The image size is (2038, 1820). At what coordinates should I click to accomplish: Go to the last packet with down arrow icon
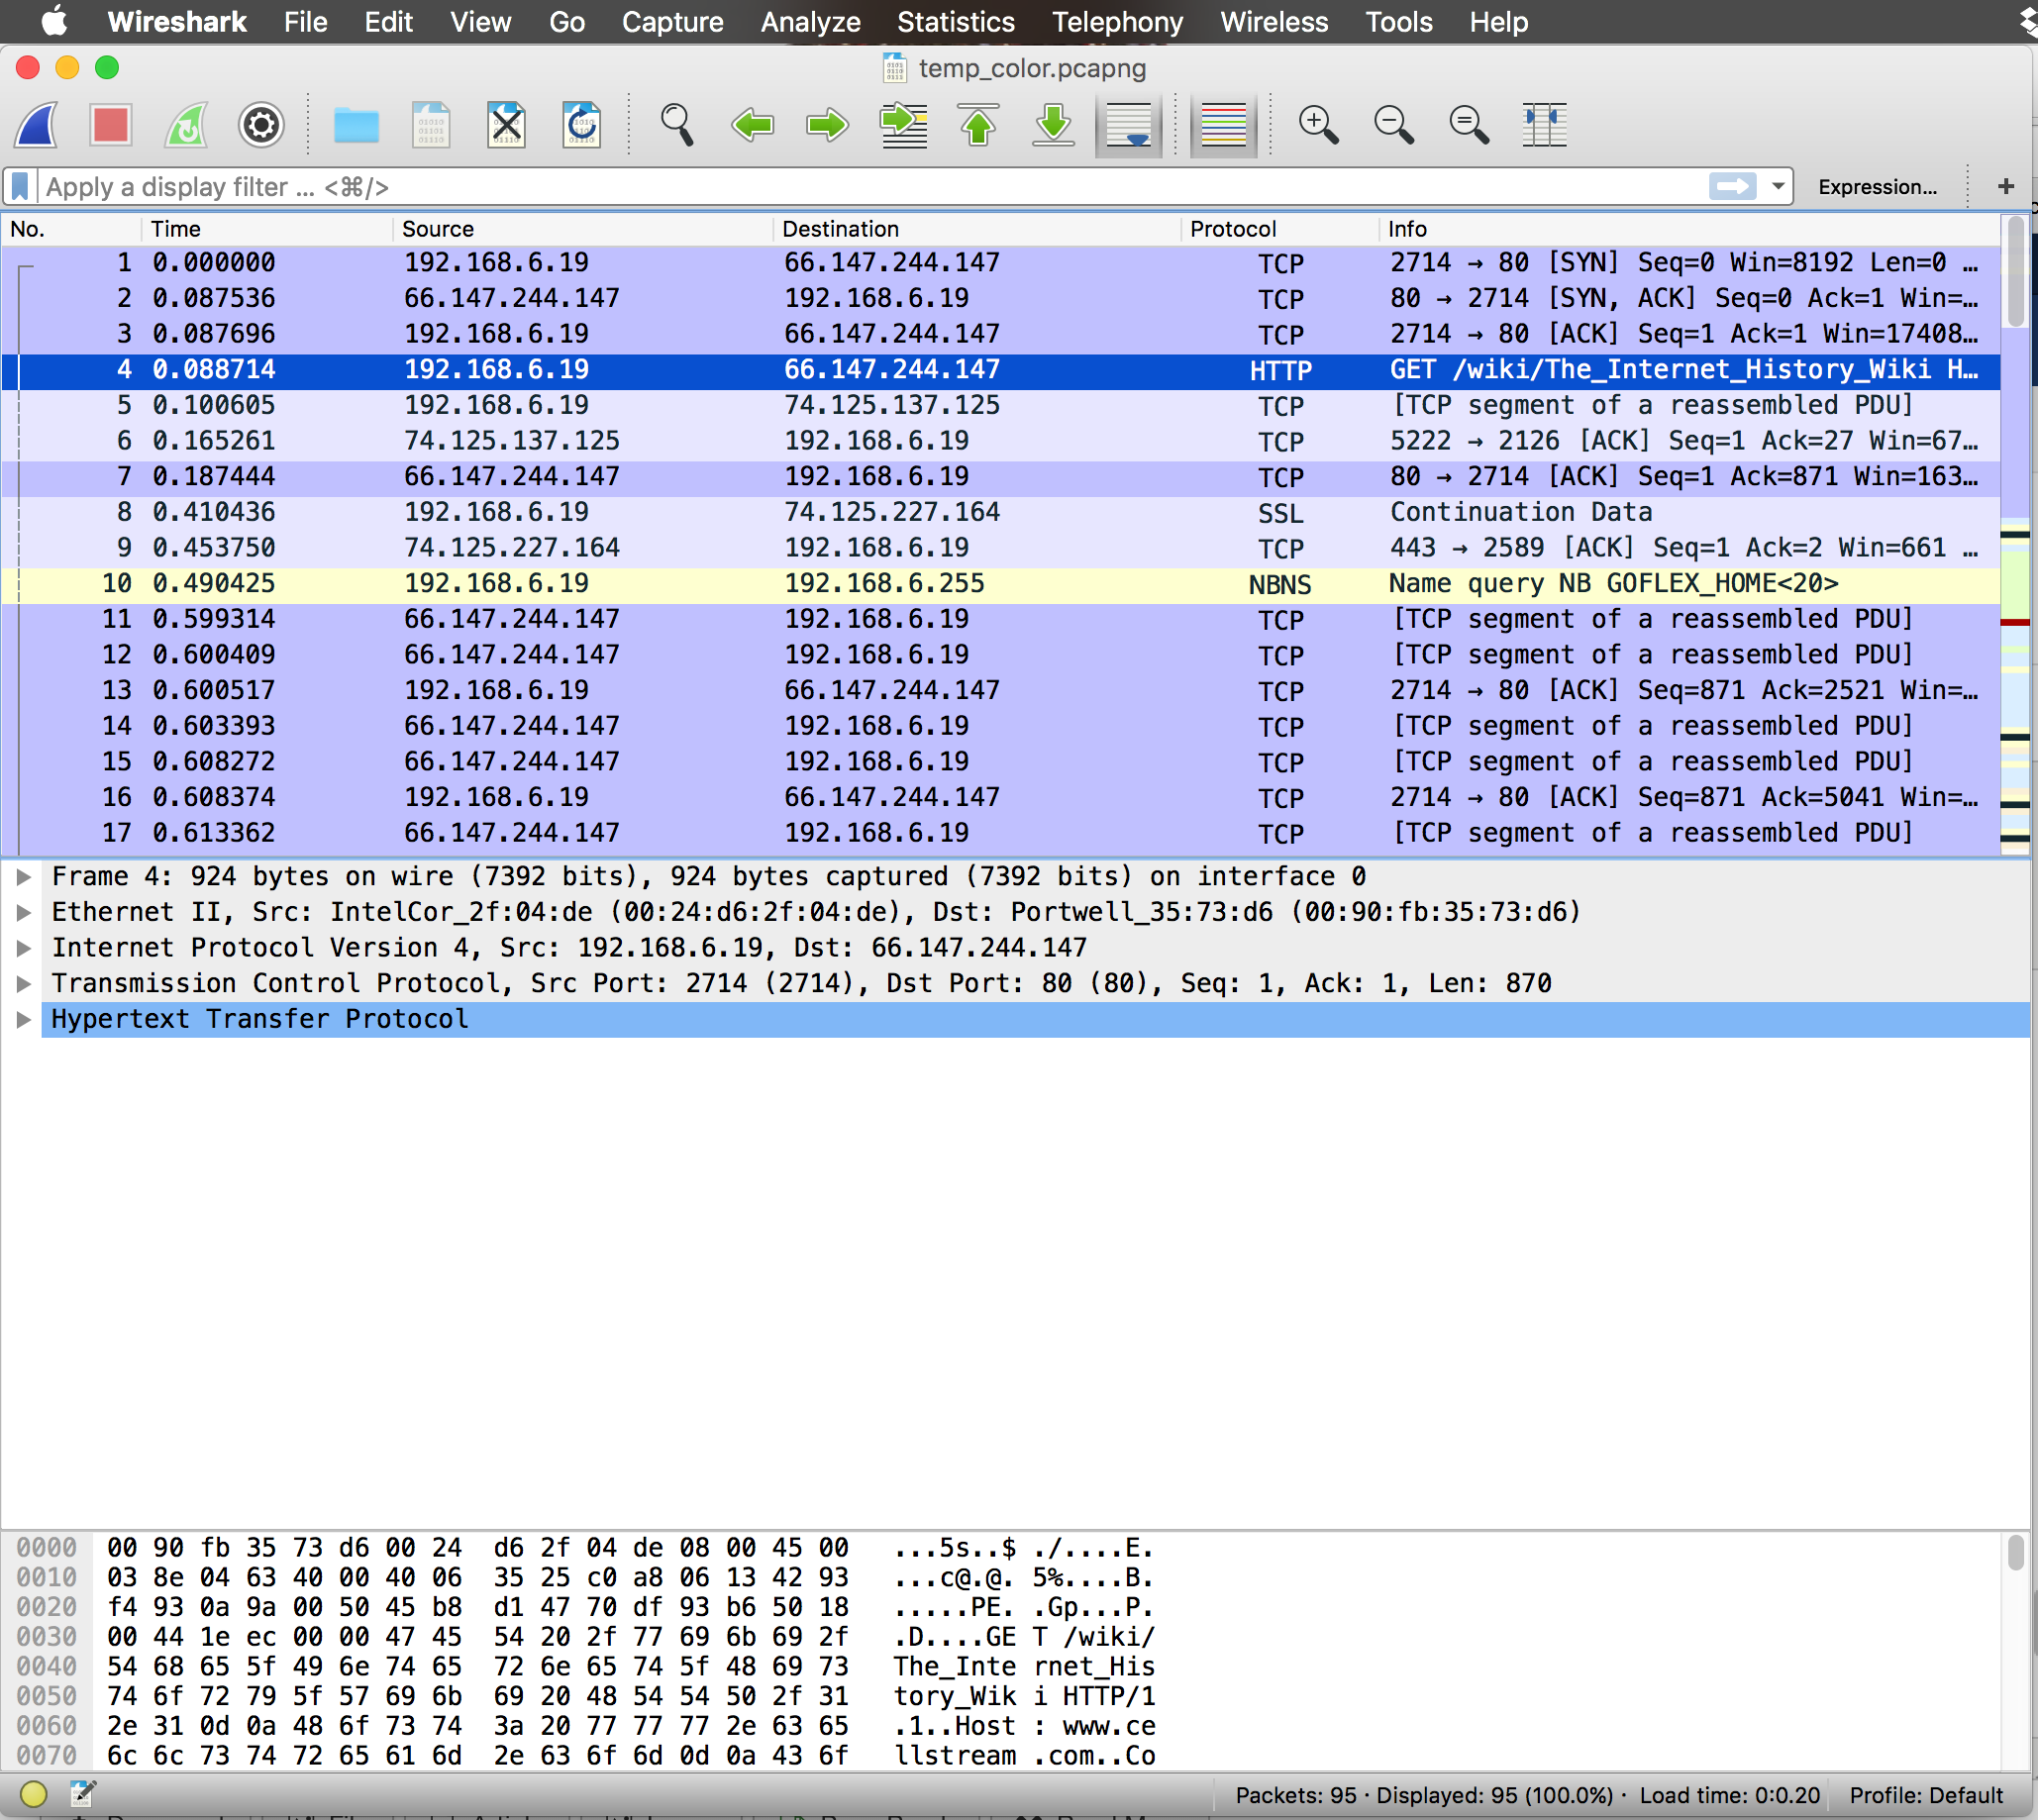[1053, 125]
